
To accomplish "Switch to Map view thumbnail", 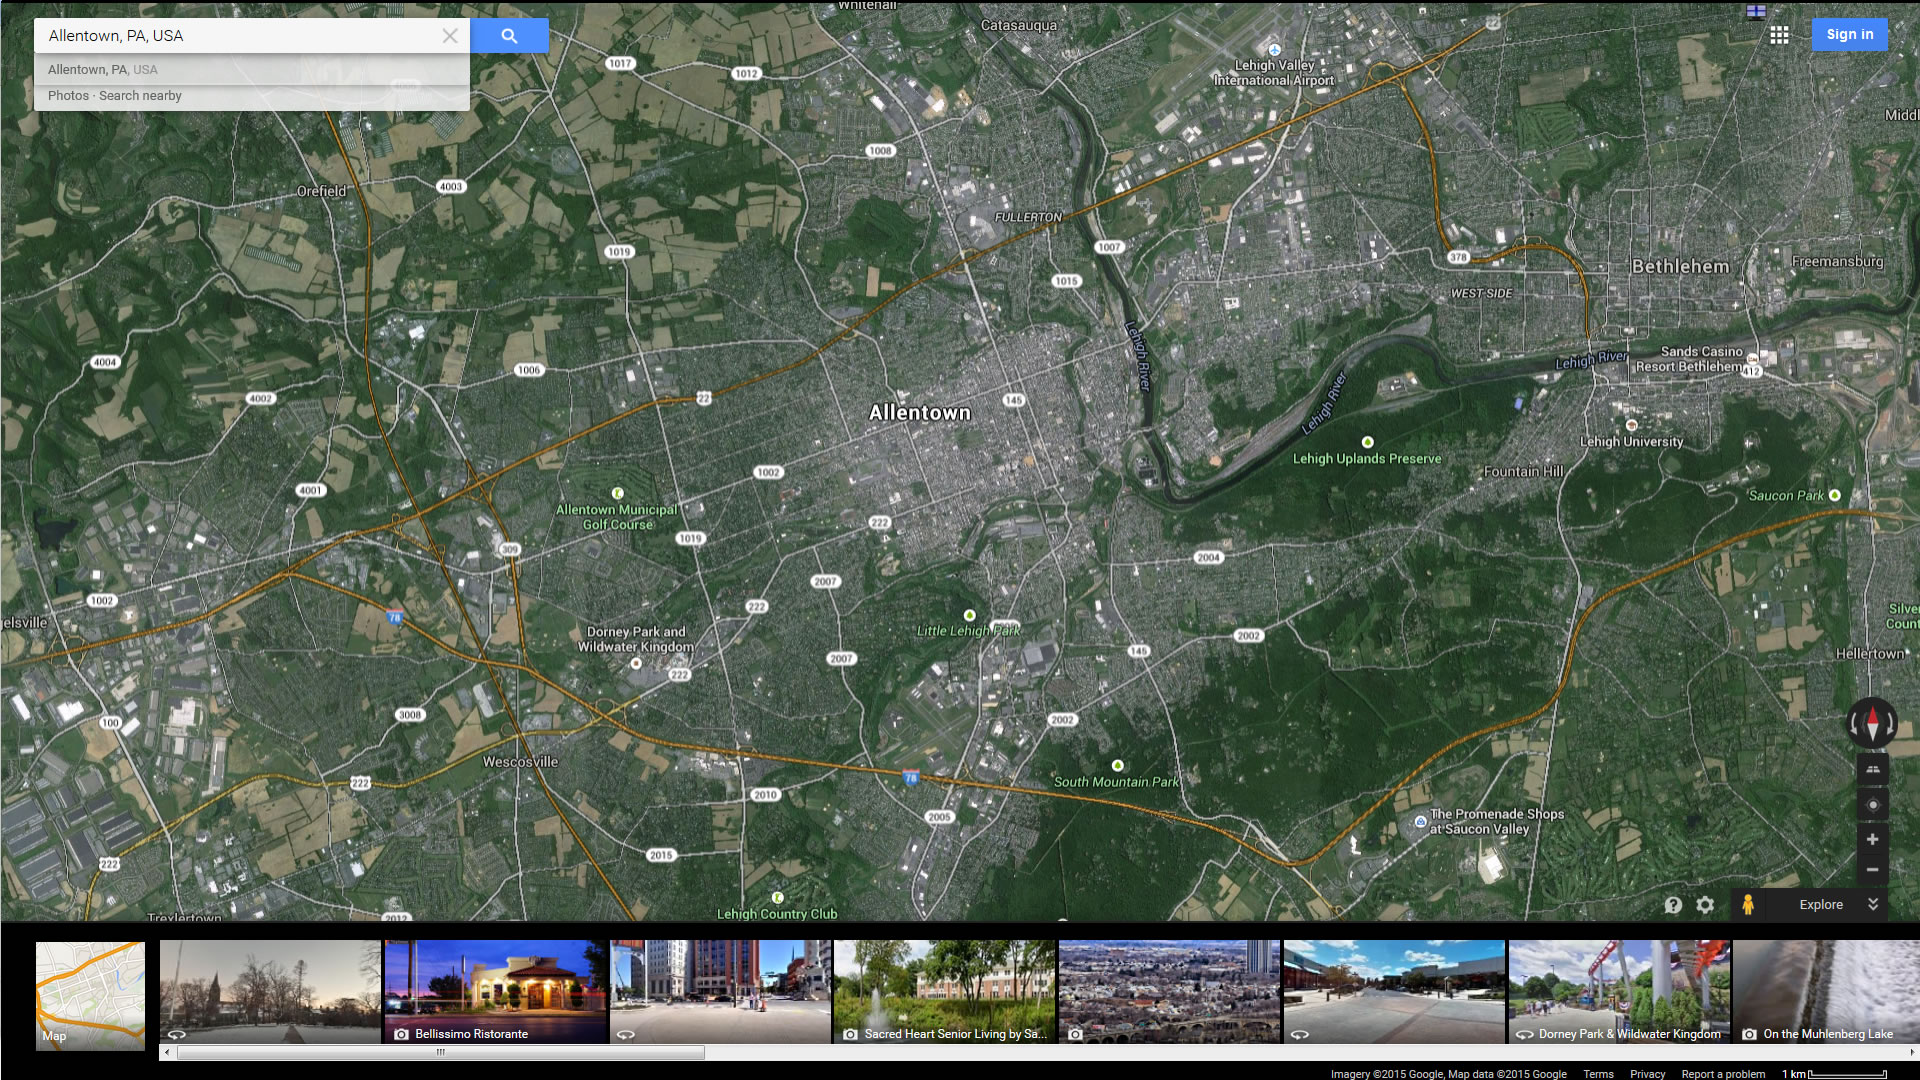I will 90,995.
